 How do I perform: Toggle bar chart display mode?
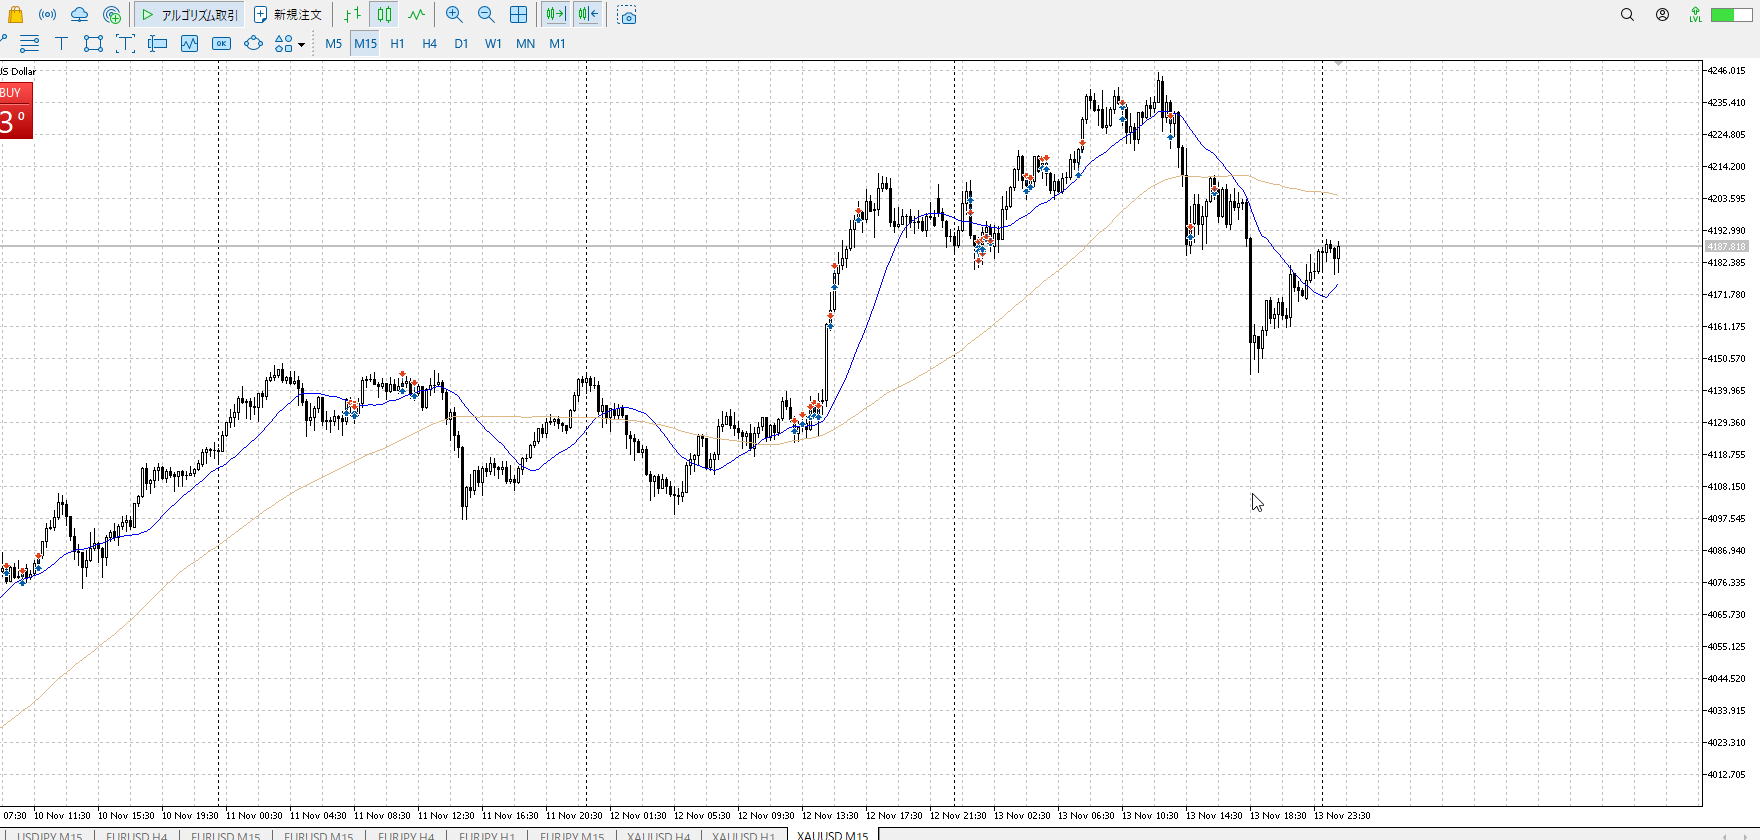click(352, 15)
